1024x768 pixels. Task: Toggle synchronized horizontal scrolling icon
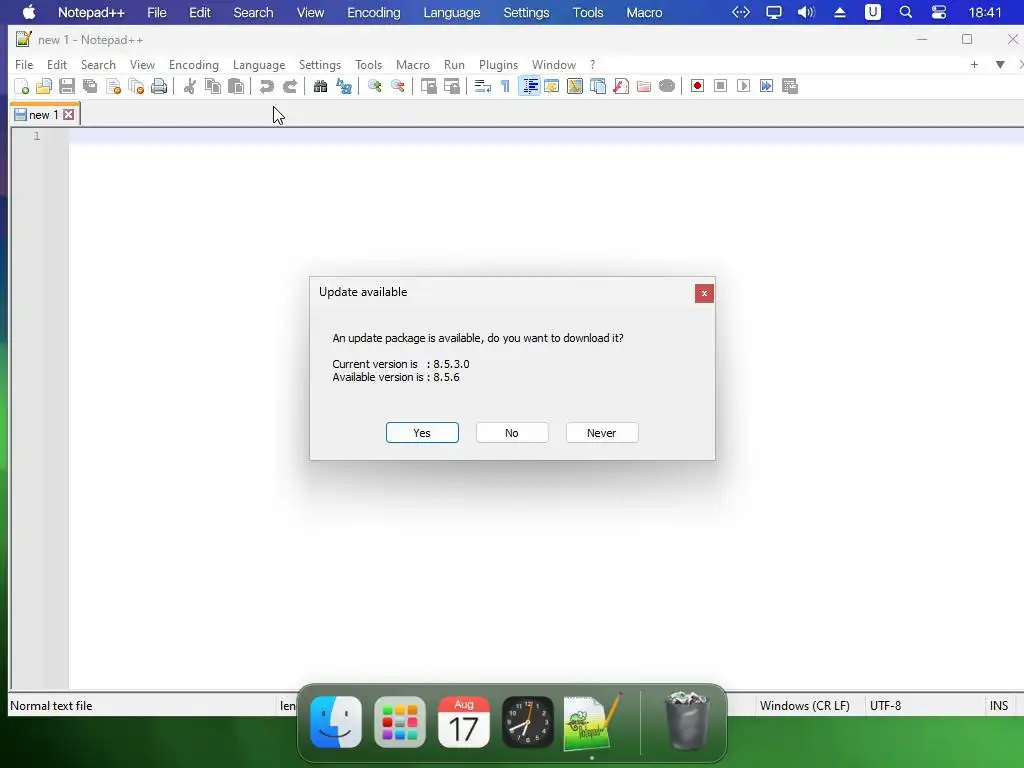(452, 86)
